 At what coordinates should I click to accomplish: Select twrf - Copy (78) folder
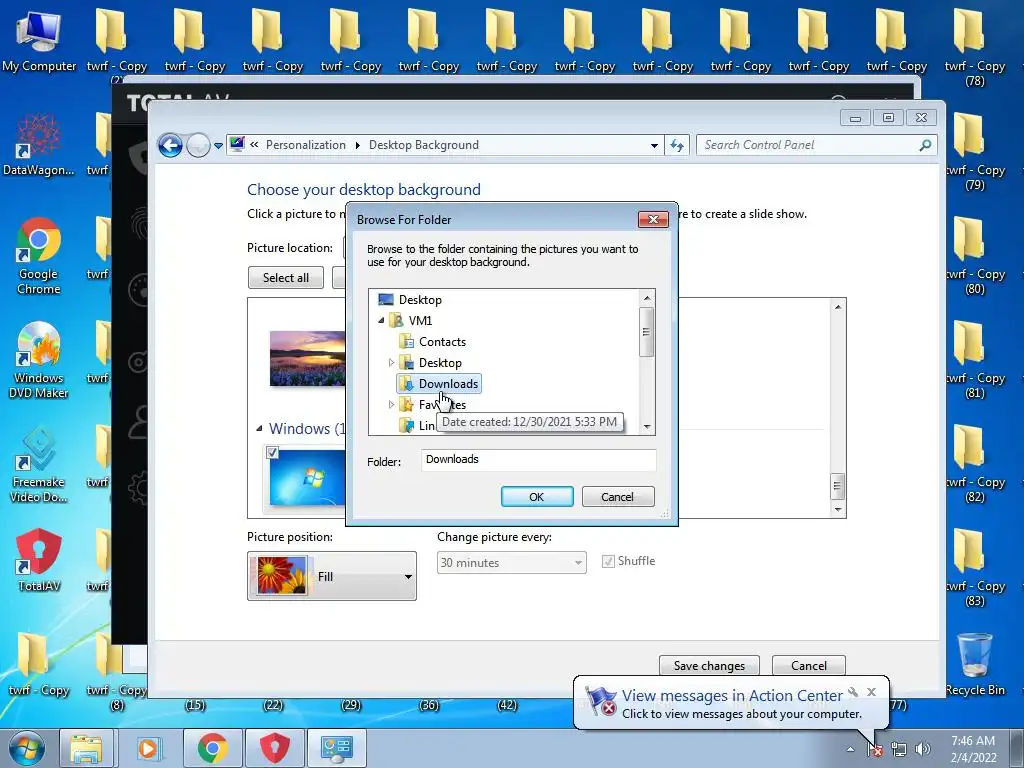click(x=974, y=48)
